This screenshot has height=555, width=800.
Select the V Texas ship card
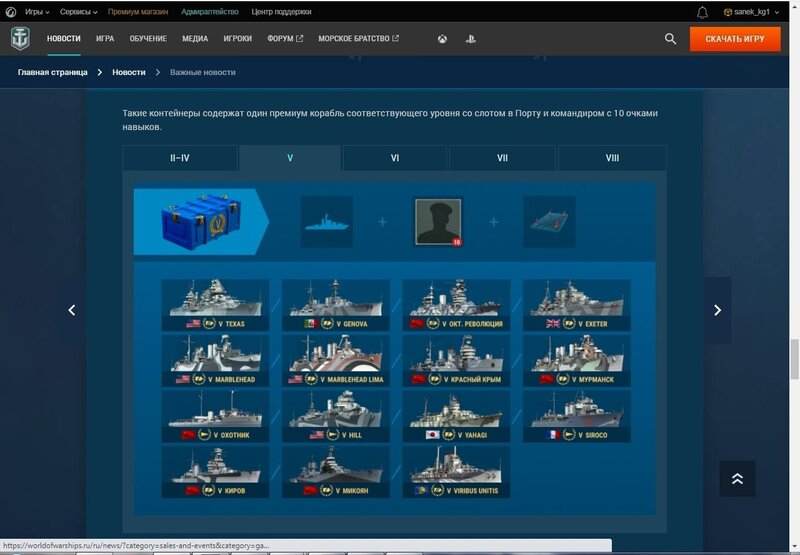[x=215, y=305]
